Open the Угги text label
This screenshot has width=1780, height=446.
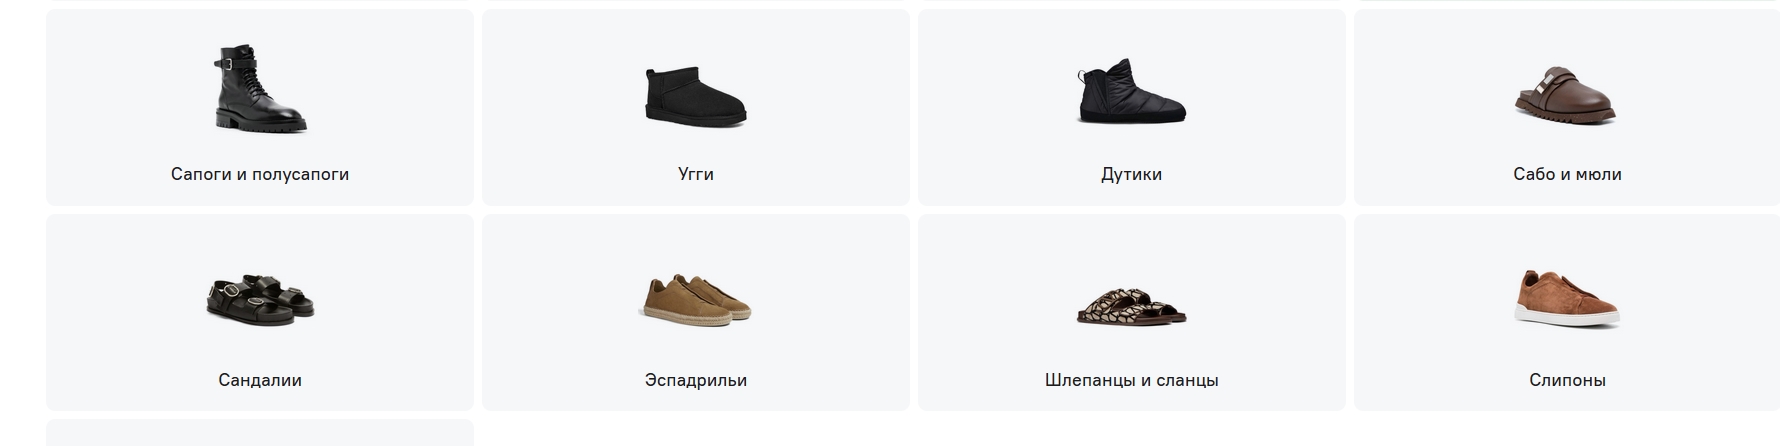tap(696, 174)
